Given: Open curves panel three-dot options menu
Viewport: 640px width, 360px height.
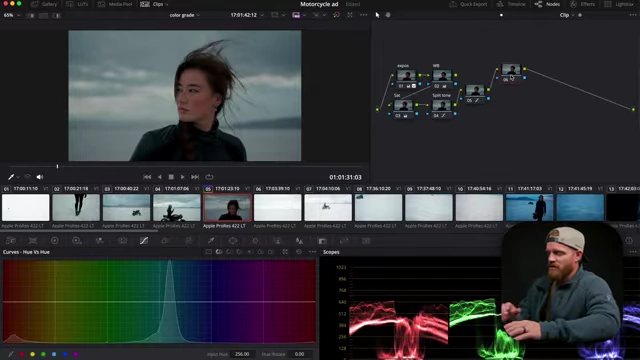Looking at the screenshot, I should coord(312,252).
